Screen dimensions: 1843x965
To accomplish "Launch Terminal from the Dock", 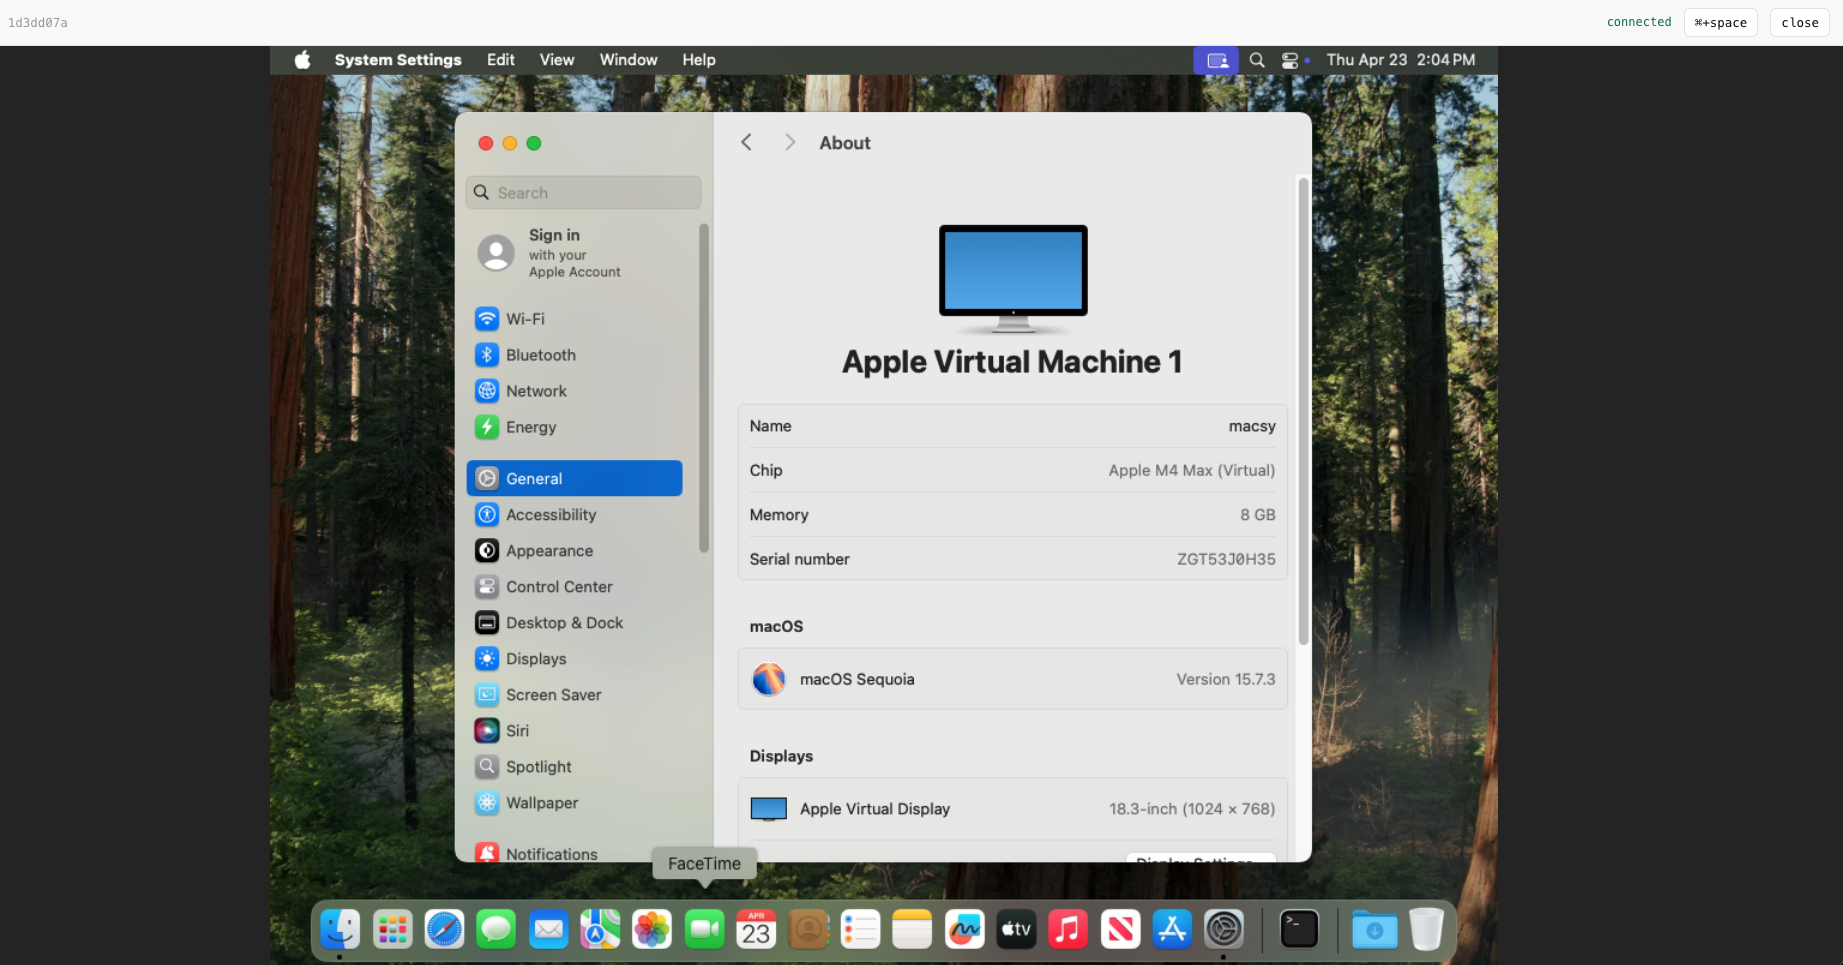I will [1299, 930].
